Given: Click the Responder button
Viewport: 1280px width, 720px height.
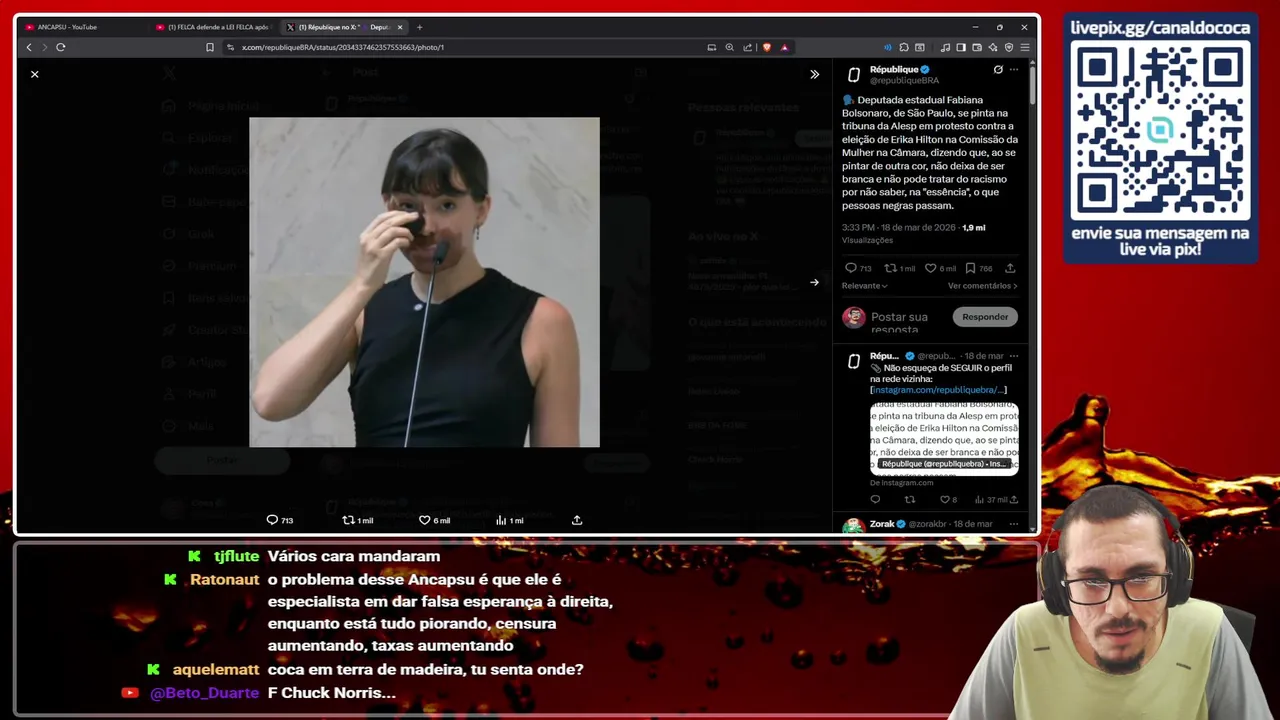Looking at the screenshot, I should pos(985,317).
